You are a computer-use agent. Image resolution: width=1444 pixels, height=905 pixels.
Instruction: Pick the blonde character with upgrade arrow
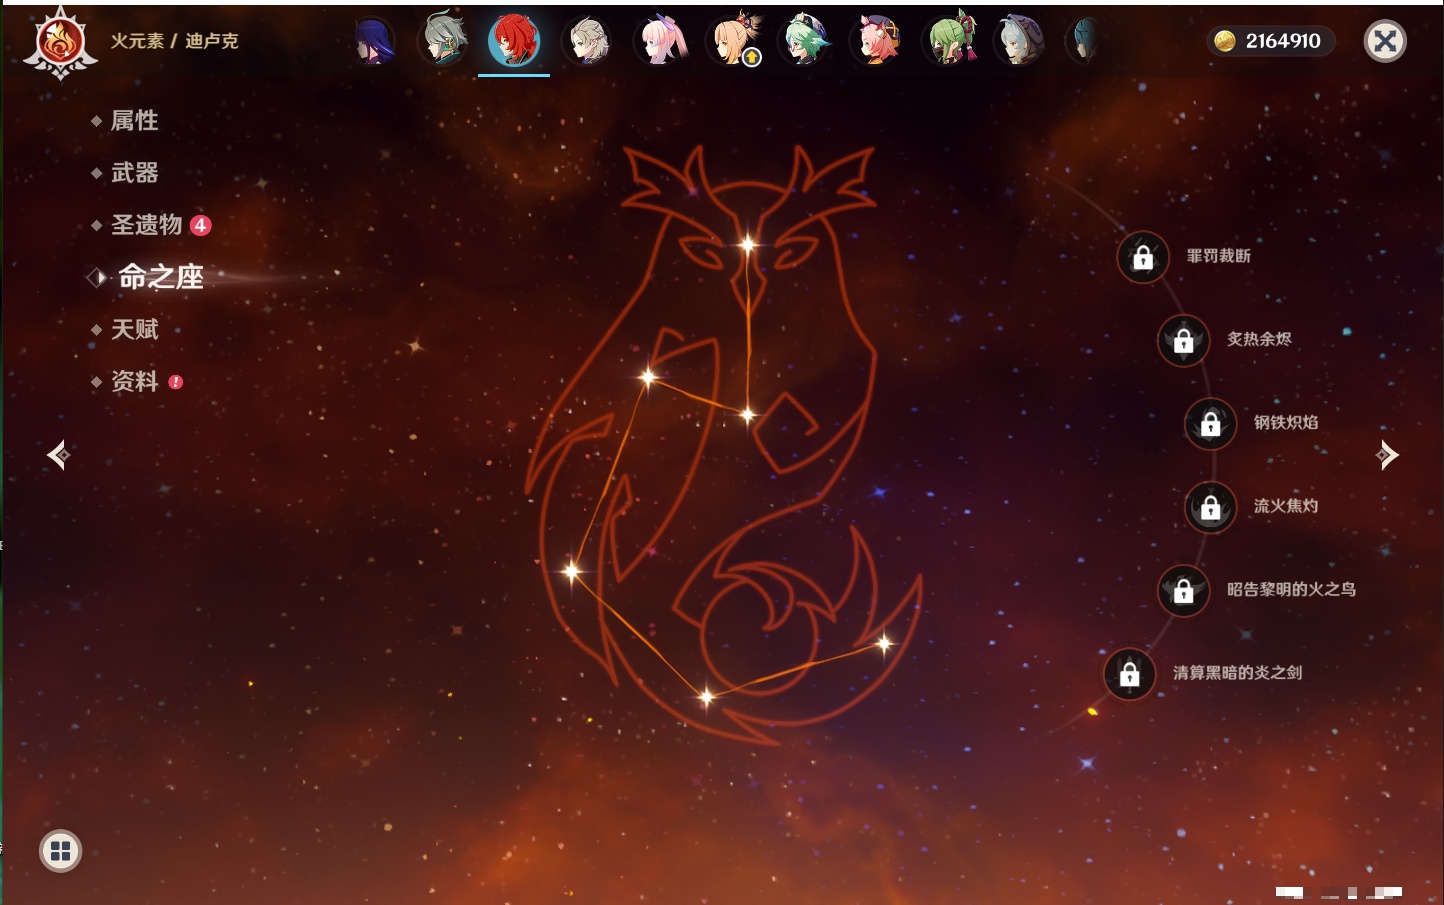point(735,41)
